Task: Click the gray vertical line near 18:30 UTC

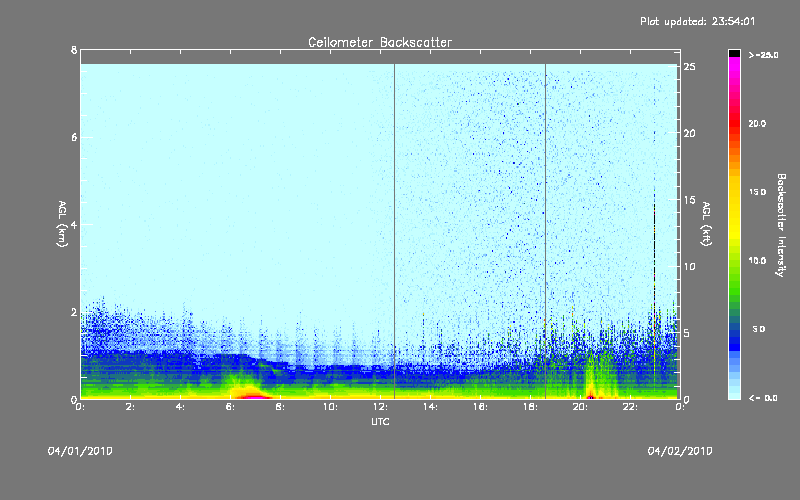Action: coord(545,231)
